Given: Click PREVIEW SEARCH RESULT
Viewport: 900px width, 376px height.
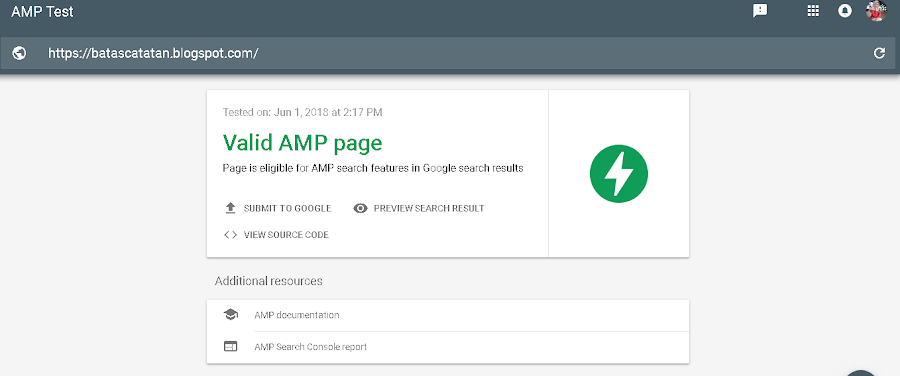Looking at the screenshot, I should (429, 208).
